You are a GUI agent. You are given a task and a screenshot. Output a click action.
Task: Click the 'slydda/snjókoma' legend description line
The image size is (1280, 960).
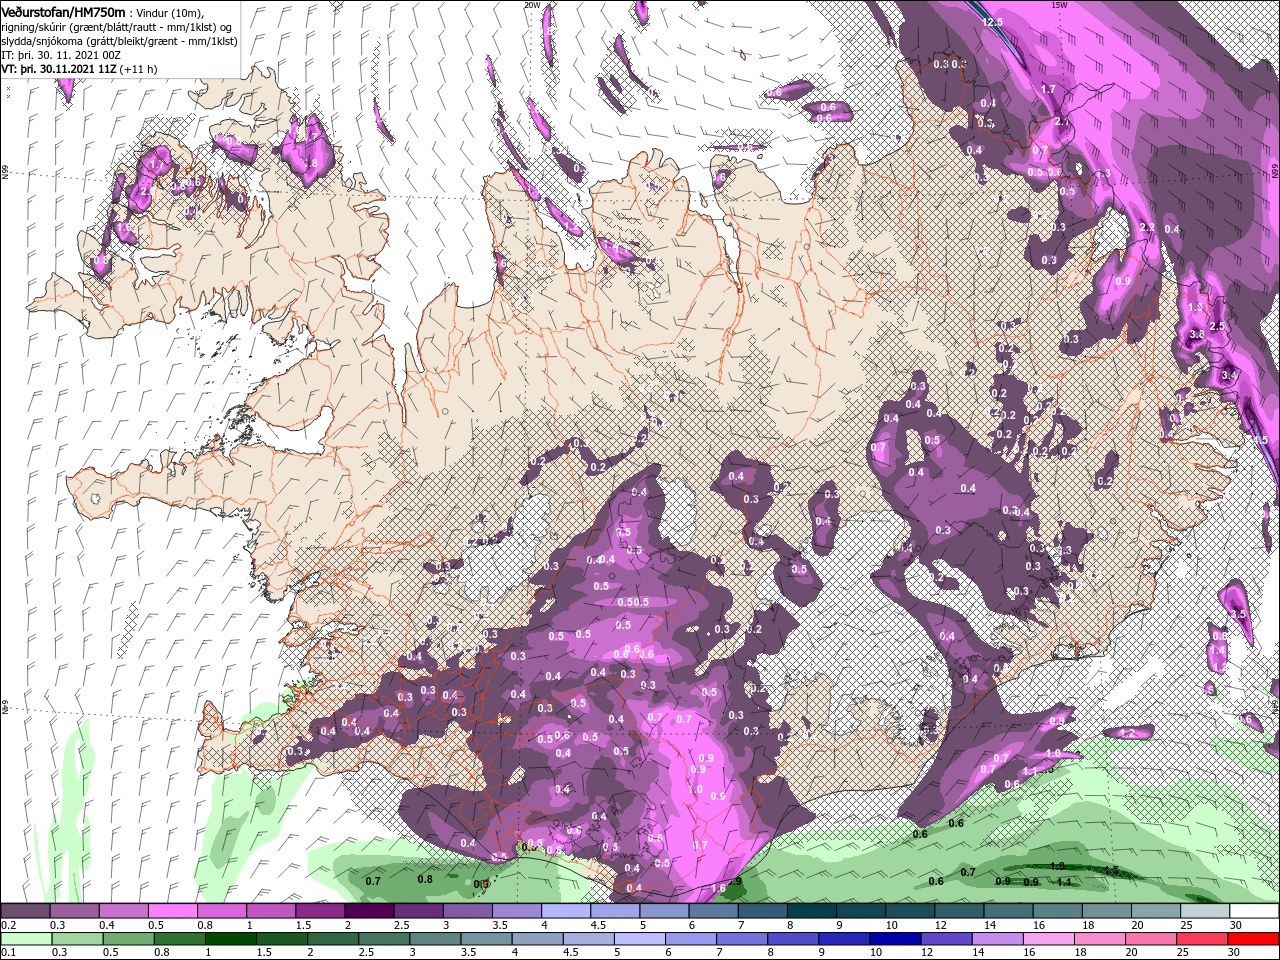tap(119, 41)
